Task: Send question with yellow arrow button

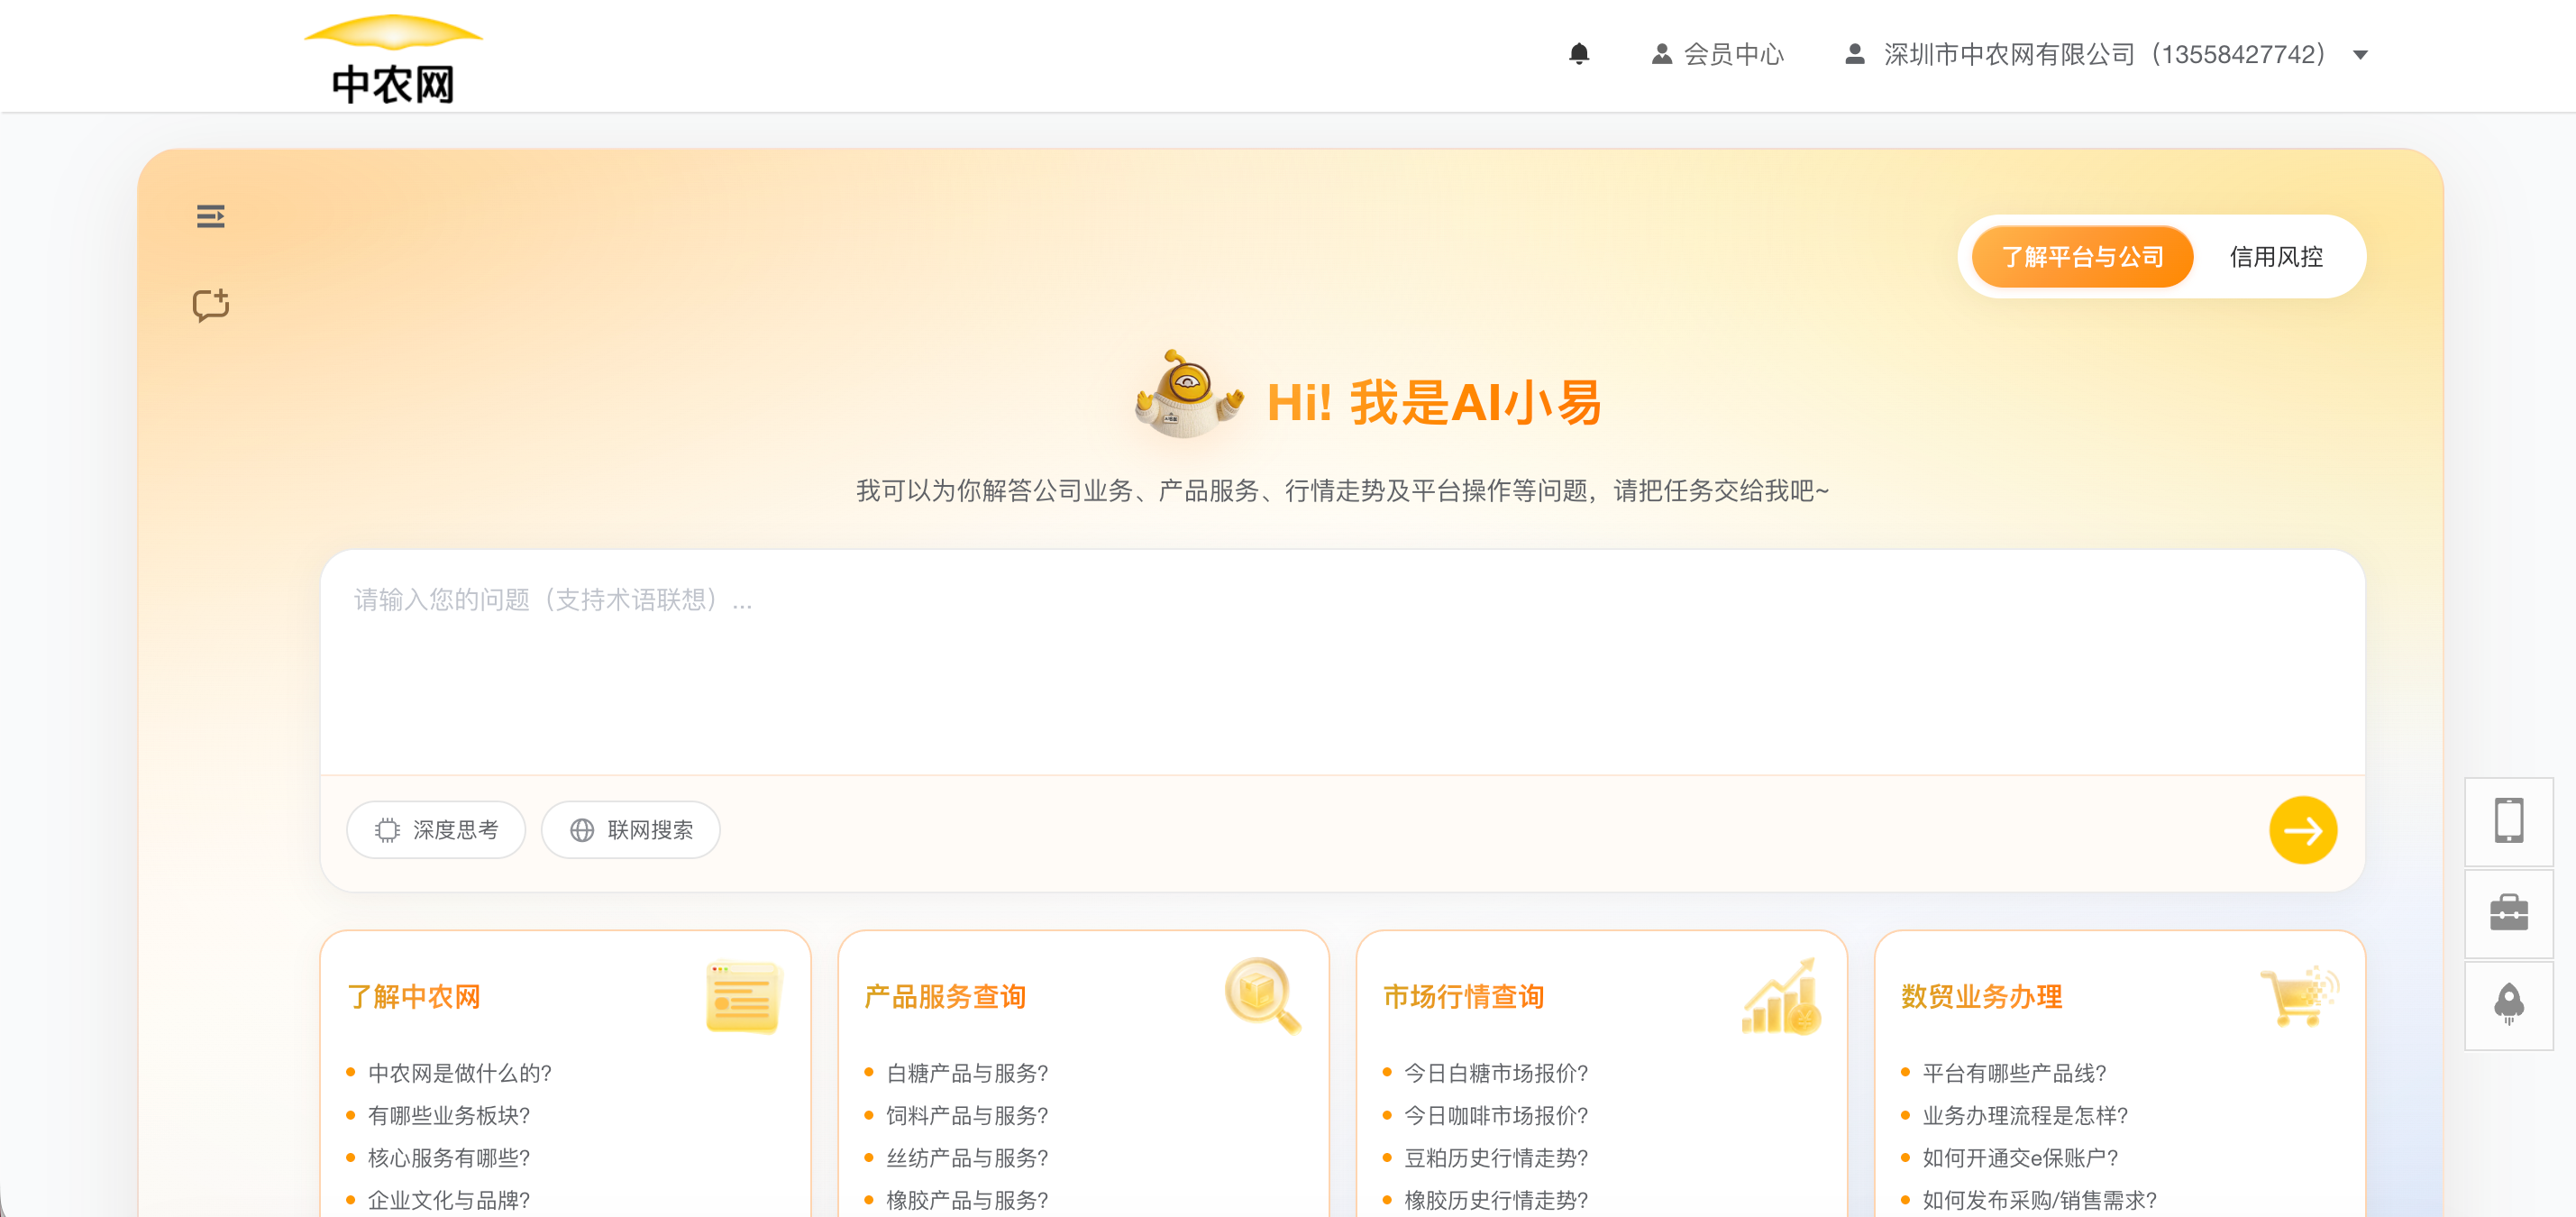Action: coord(2302,829)
